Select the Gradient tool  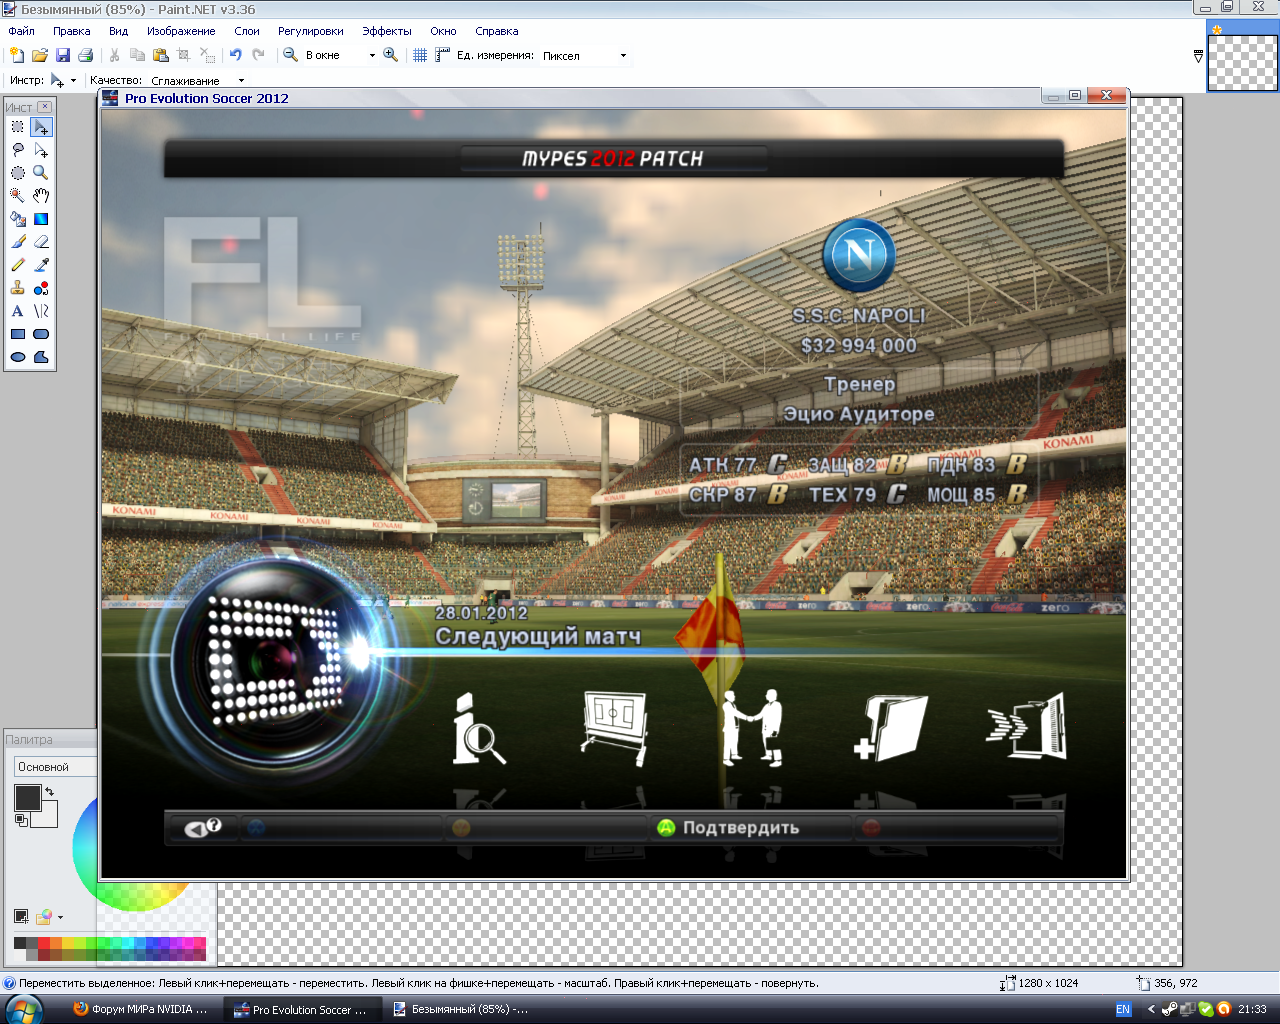pos(41,219)
